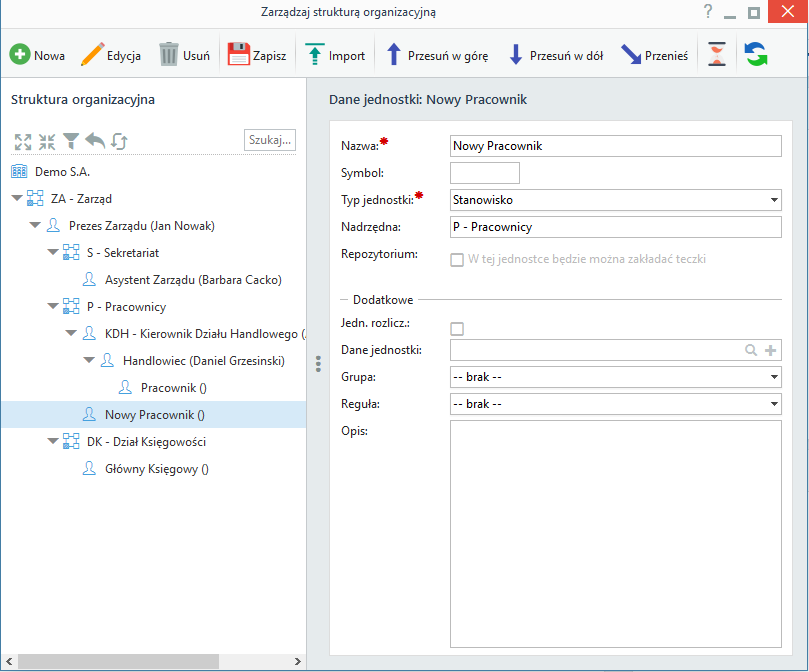Screen dimensions: 809x672
Task: Collapse the KDH - Kierownik Działu Handlowego node
Action: tap(71, 333)
